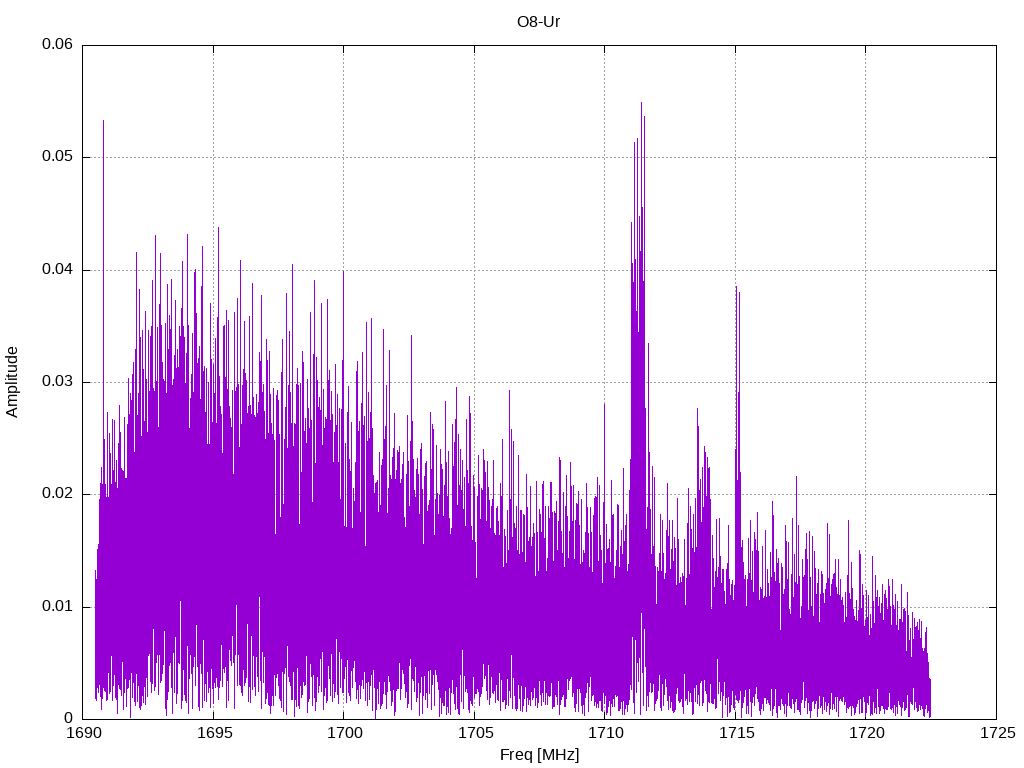Select the Freq [MHz] axis label

539,755
